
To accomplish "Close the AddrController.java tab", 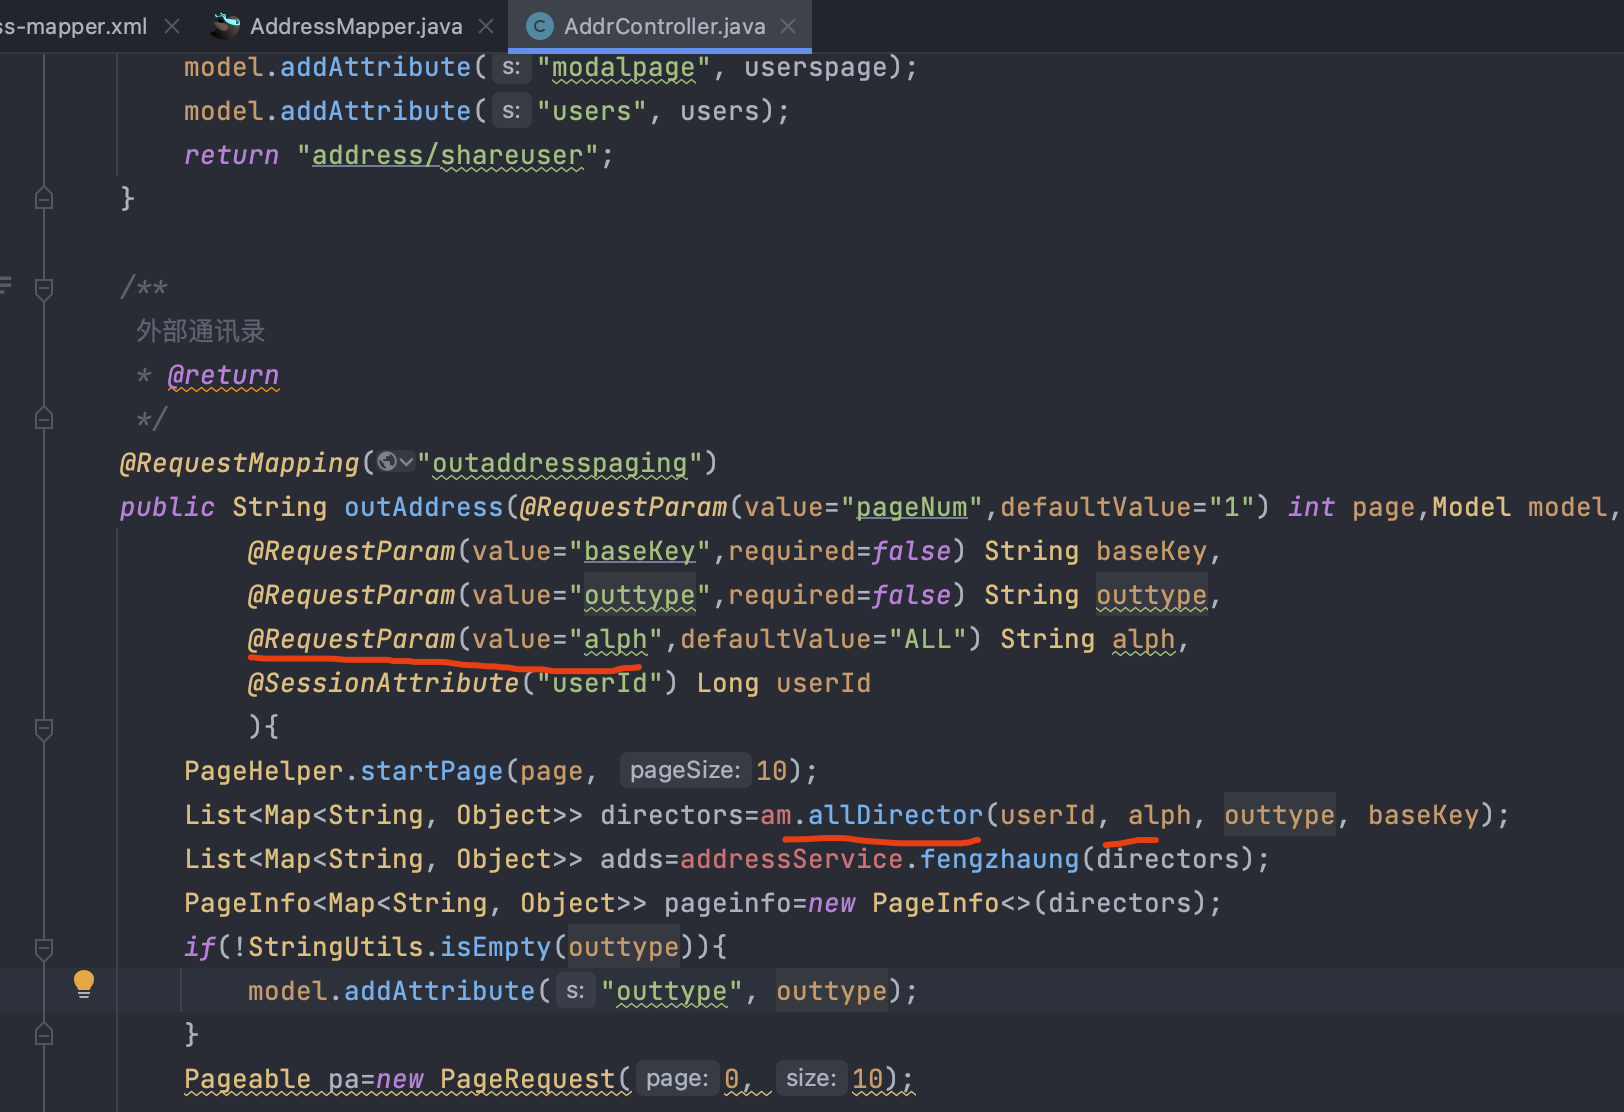I will [x=788, y=26].
